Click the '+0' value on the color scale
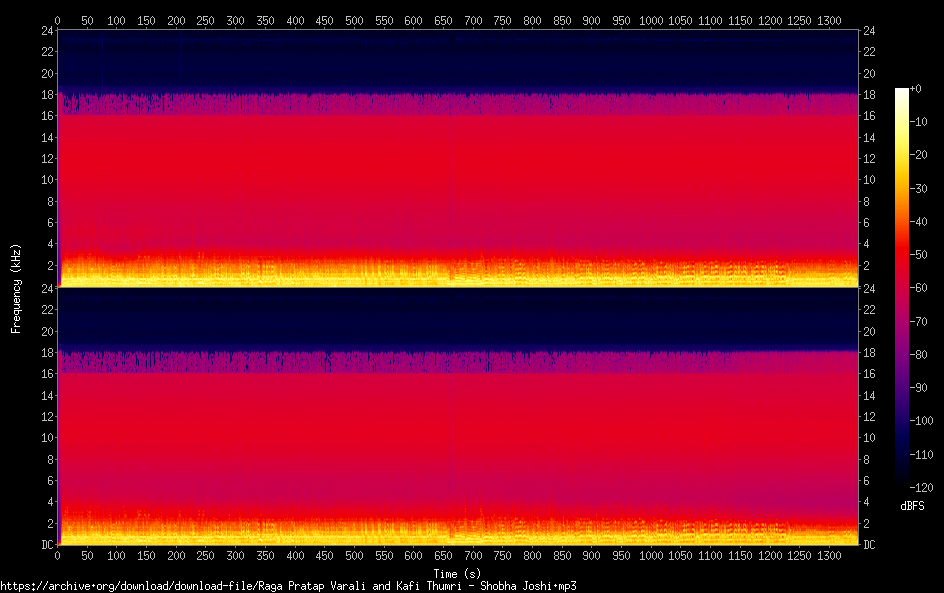Image resolution: width=944 pixels, height=593 pixels. [915, 88]
